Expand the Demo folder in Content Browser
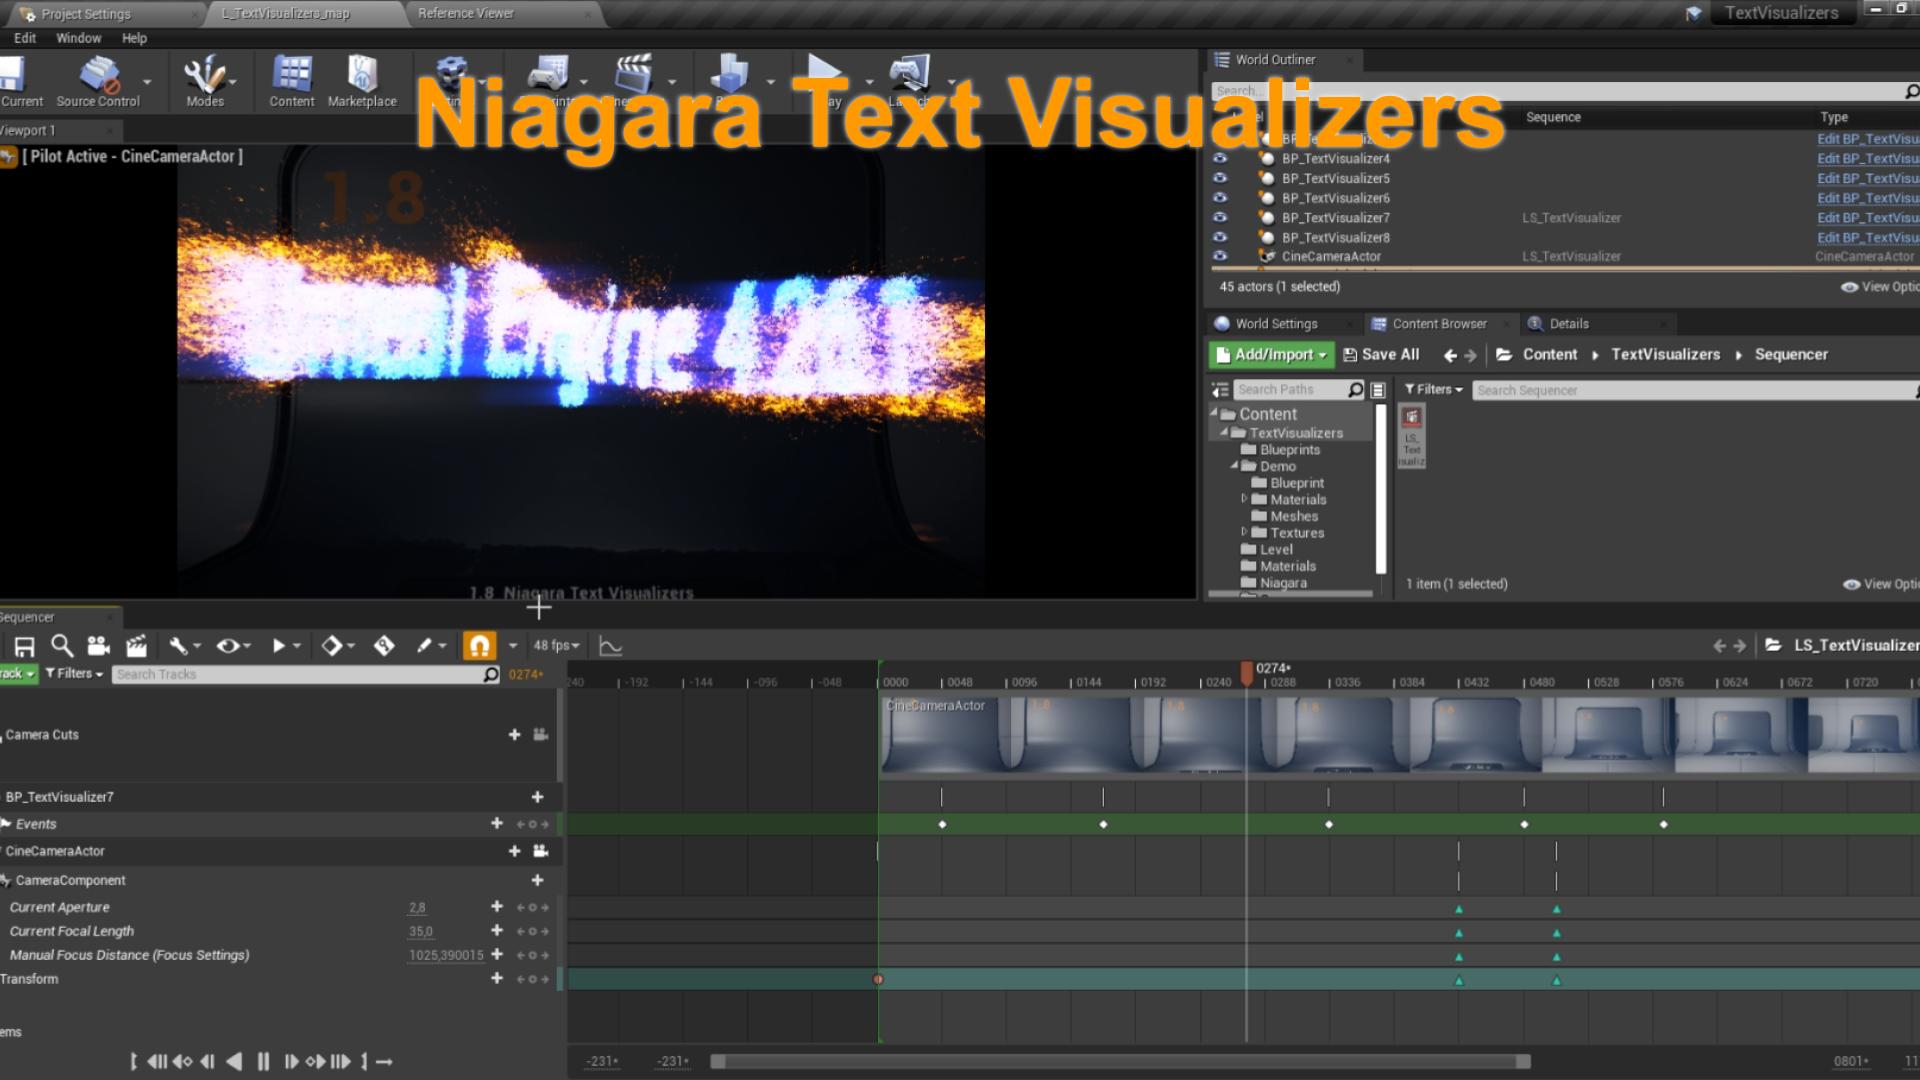Viewport: 1920px width, 1080px height. tap(1236, 466)
